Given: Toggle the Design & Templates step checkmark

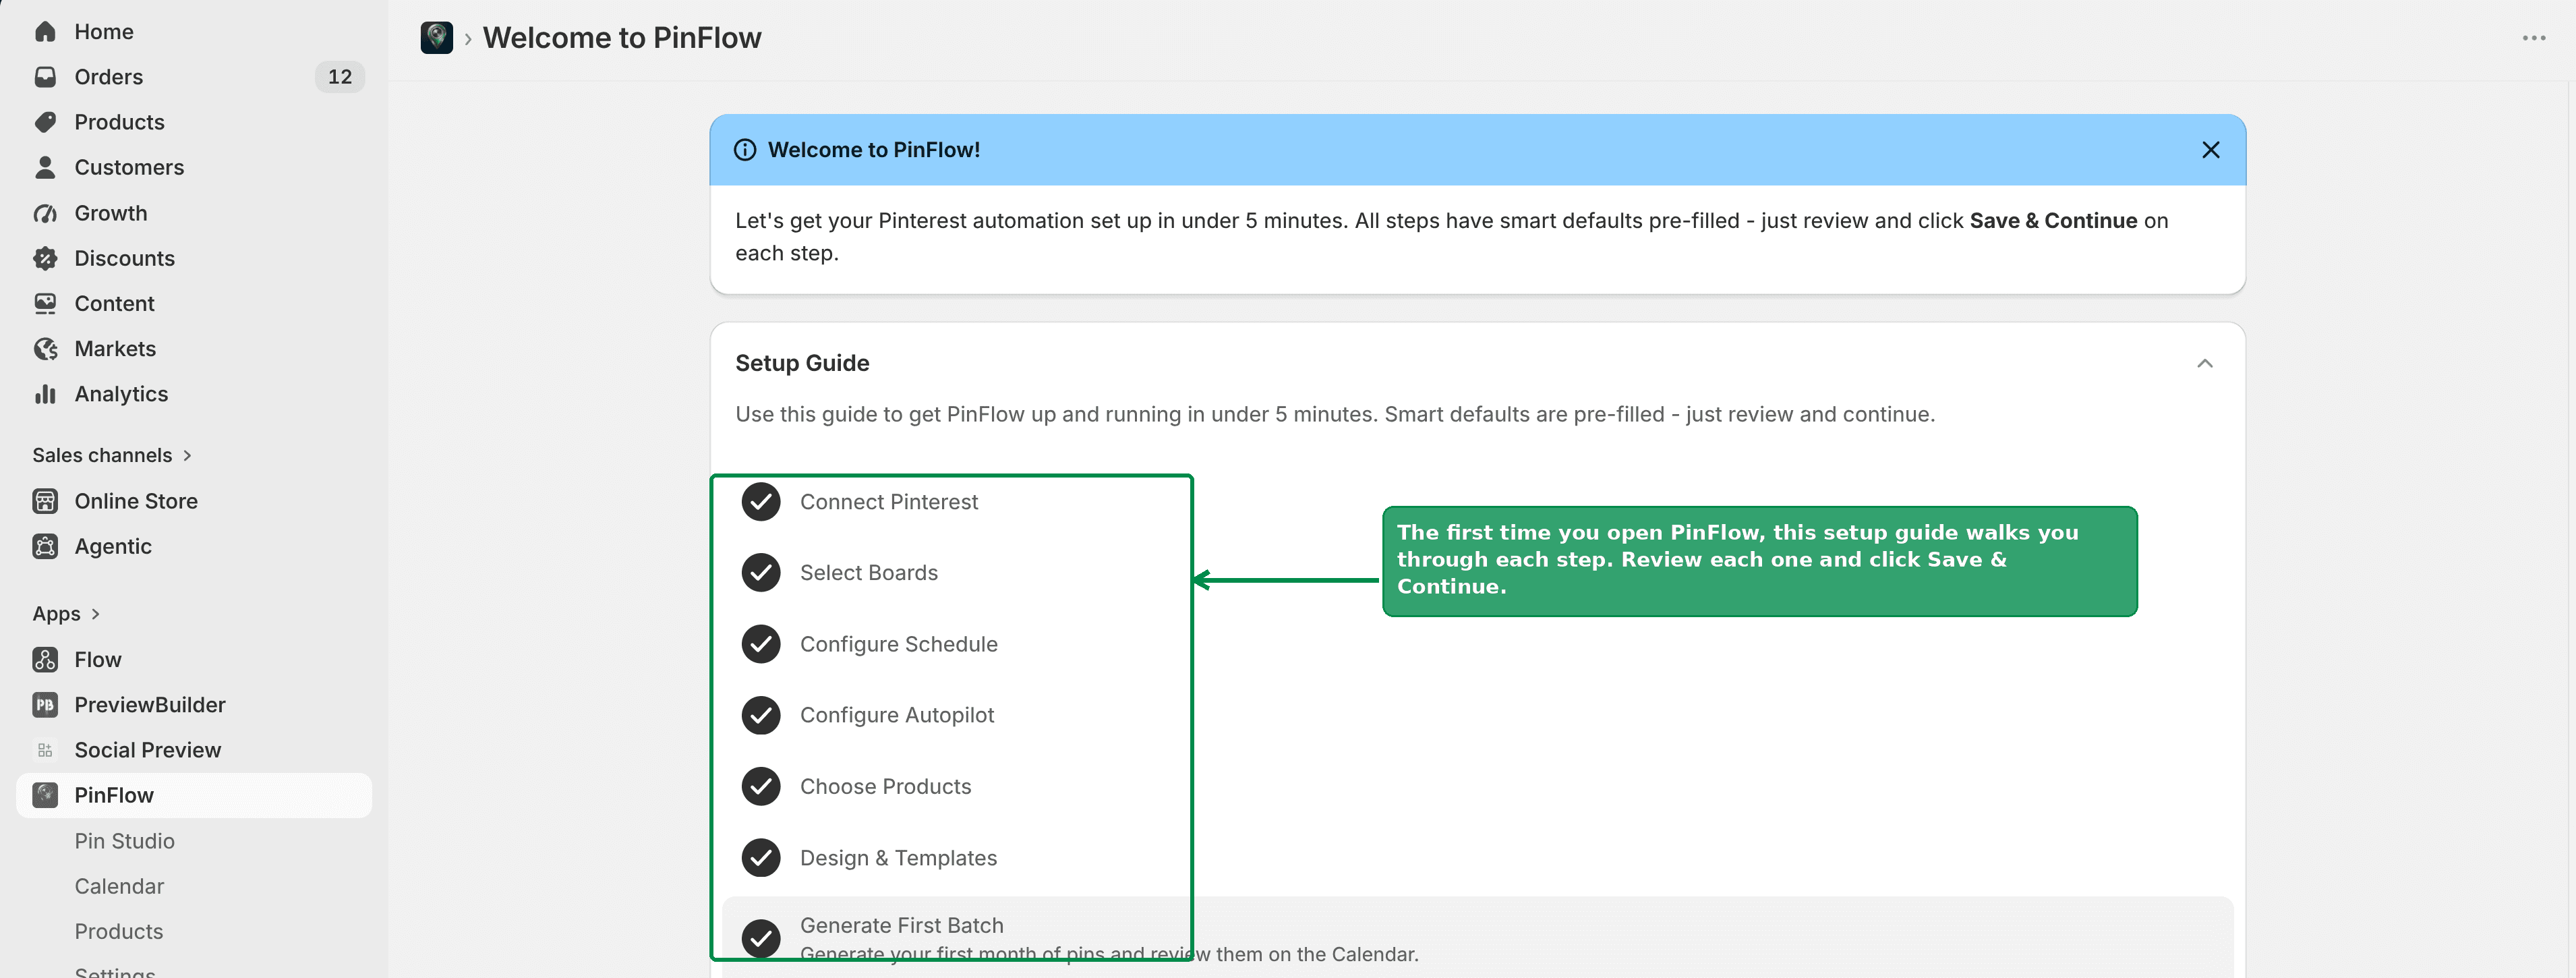Looking at the screenshot, I should point(761,857).
